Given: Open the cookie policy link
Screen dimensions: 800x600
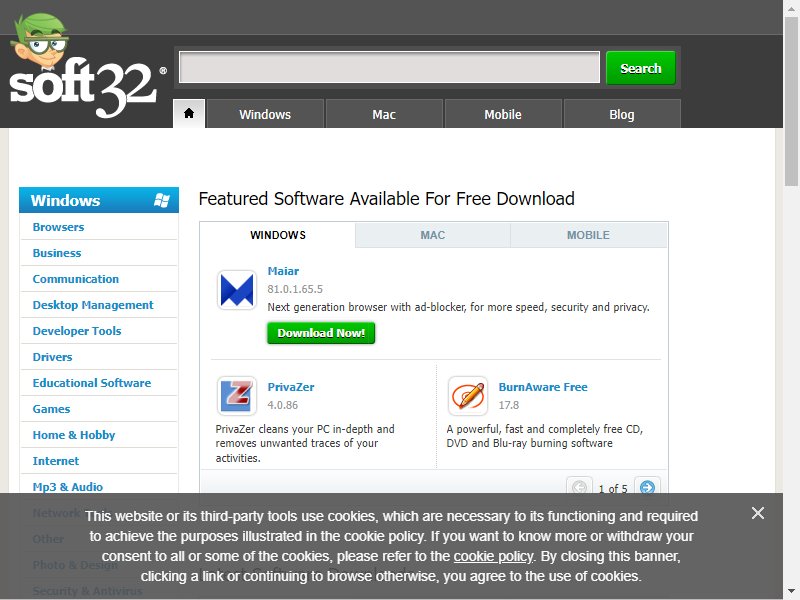Looking at the screenshot, I should [x=493, y=556].
